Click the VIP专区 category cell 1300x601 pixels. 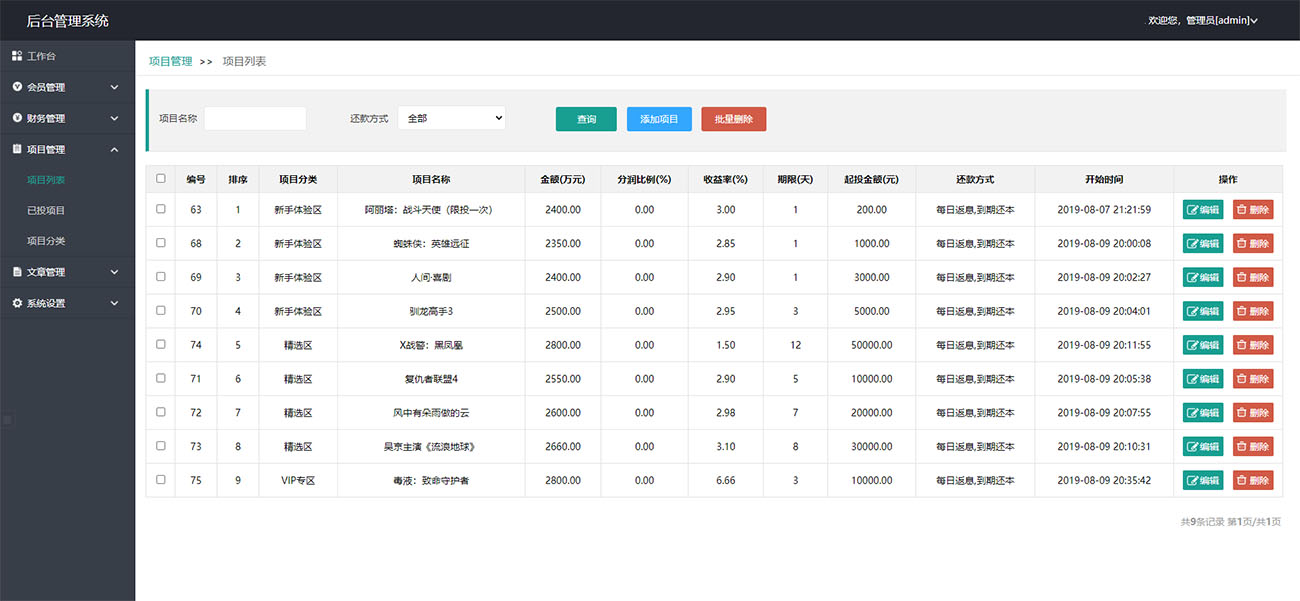[298, 480]
